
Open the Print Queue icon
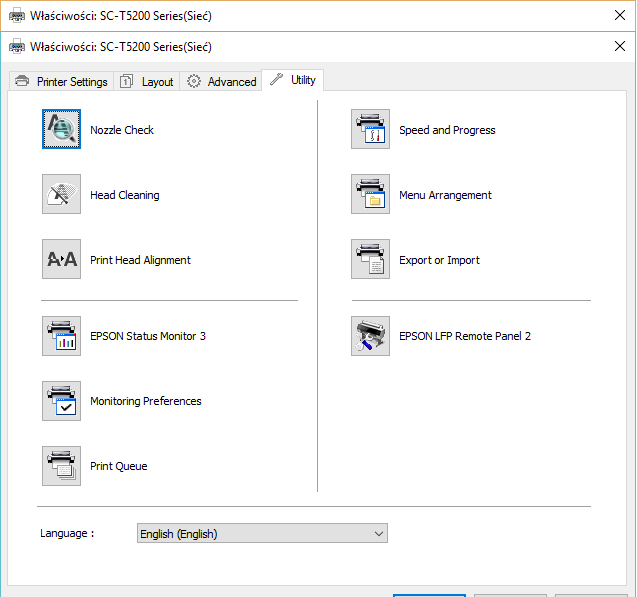click(x=61, y=466)
